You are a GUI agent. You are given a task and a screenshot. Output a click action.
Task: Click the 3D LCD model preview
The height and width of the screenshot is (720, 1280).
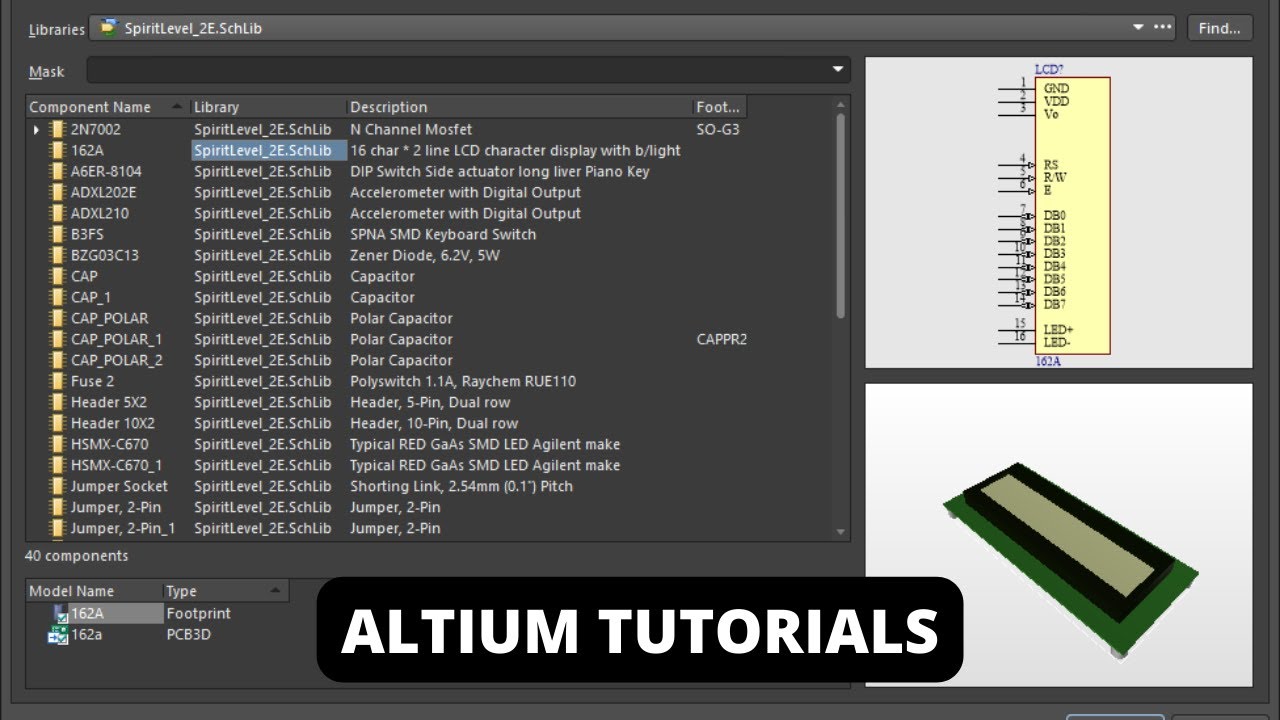(1058, 535)
